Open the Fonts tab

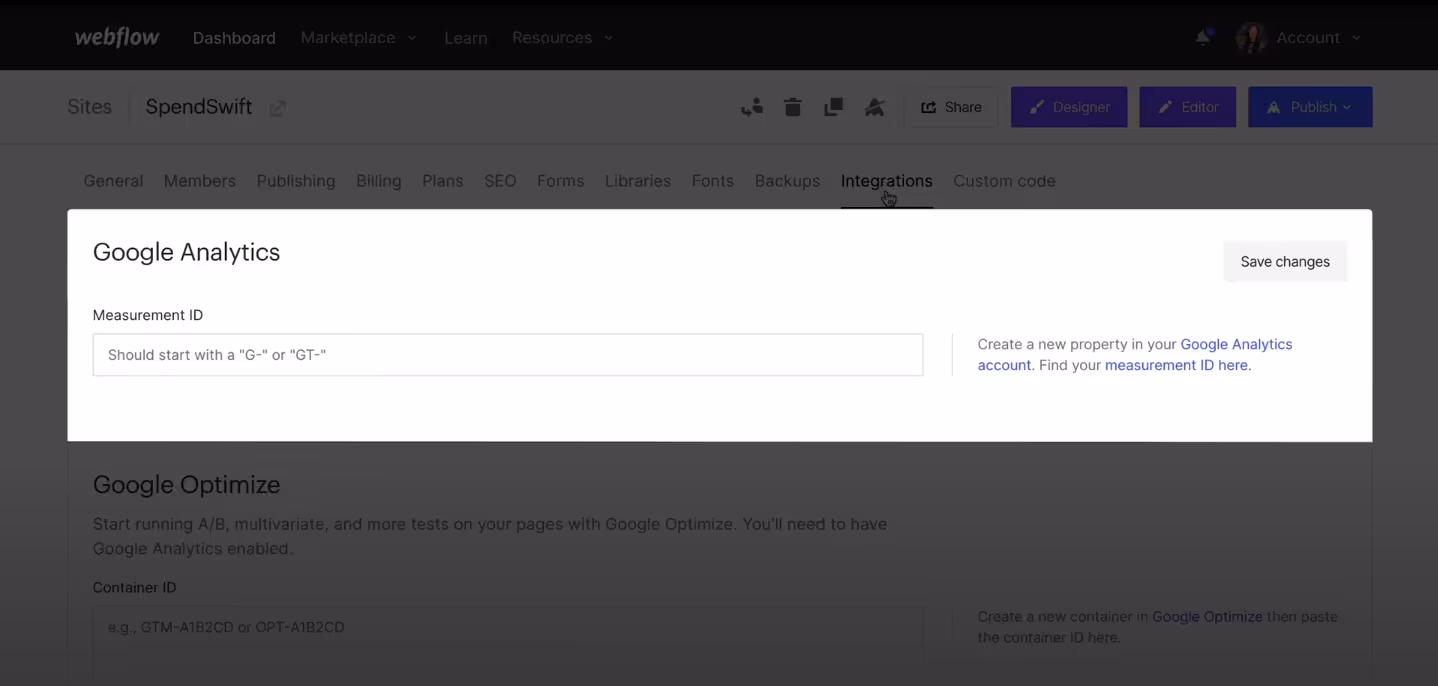pyautogui.click(x=713, y=181)
